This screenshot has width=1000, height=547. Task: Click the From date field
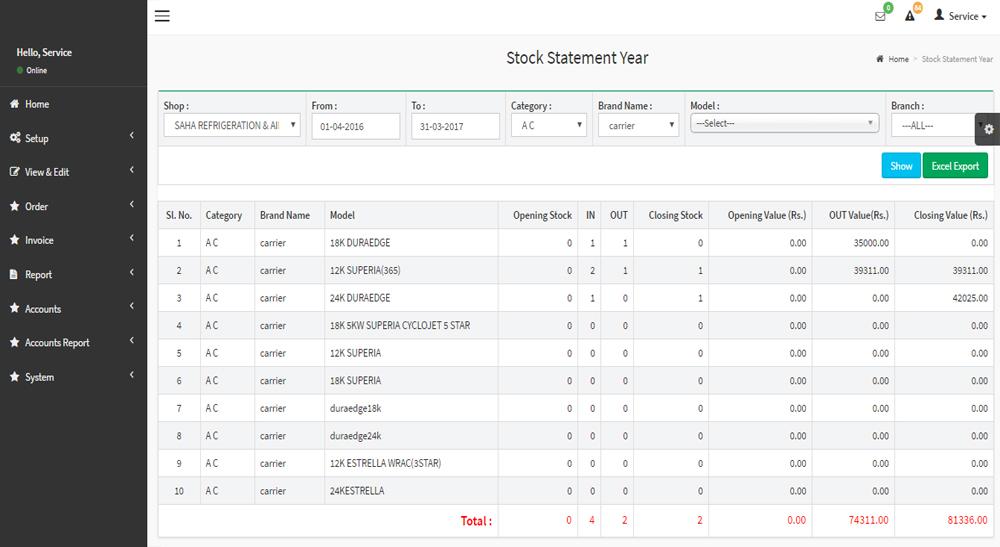pos(356,126)
